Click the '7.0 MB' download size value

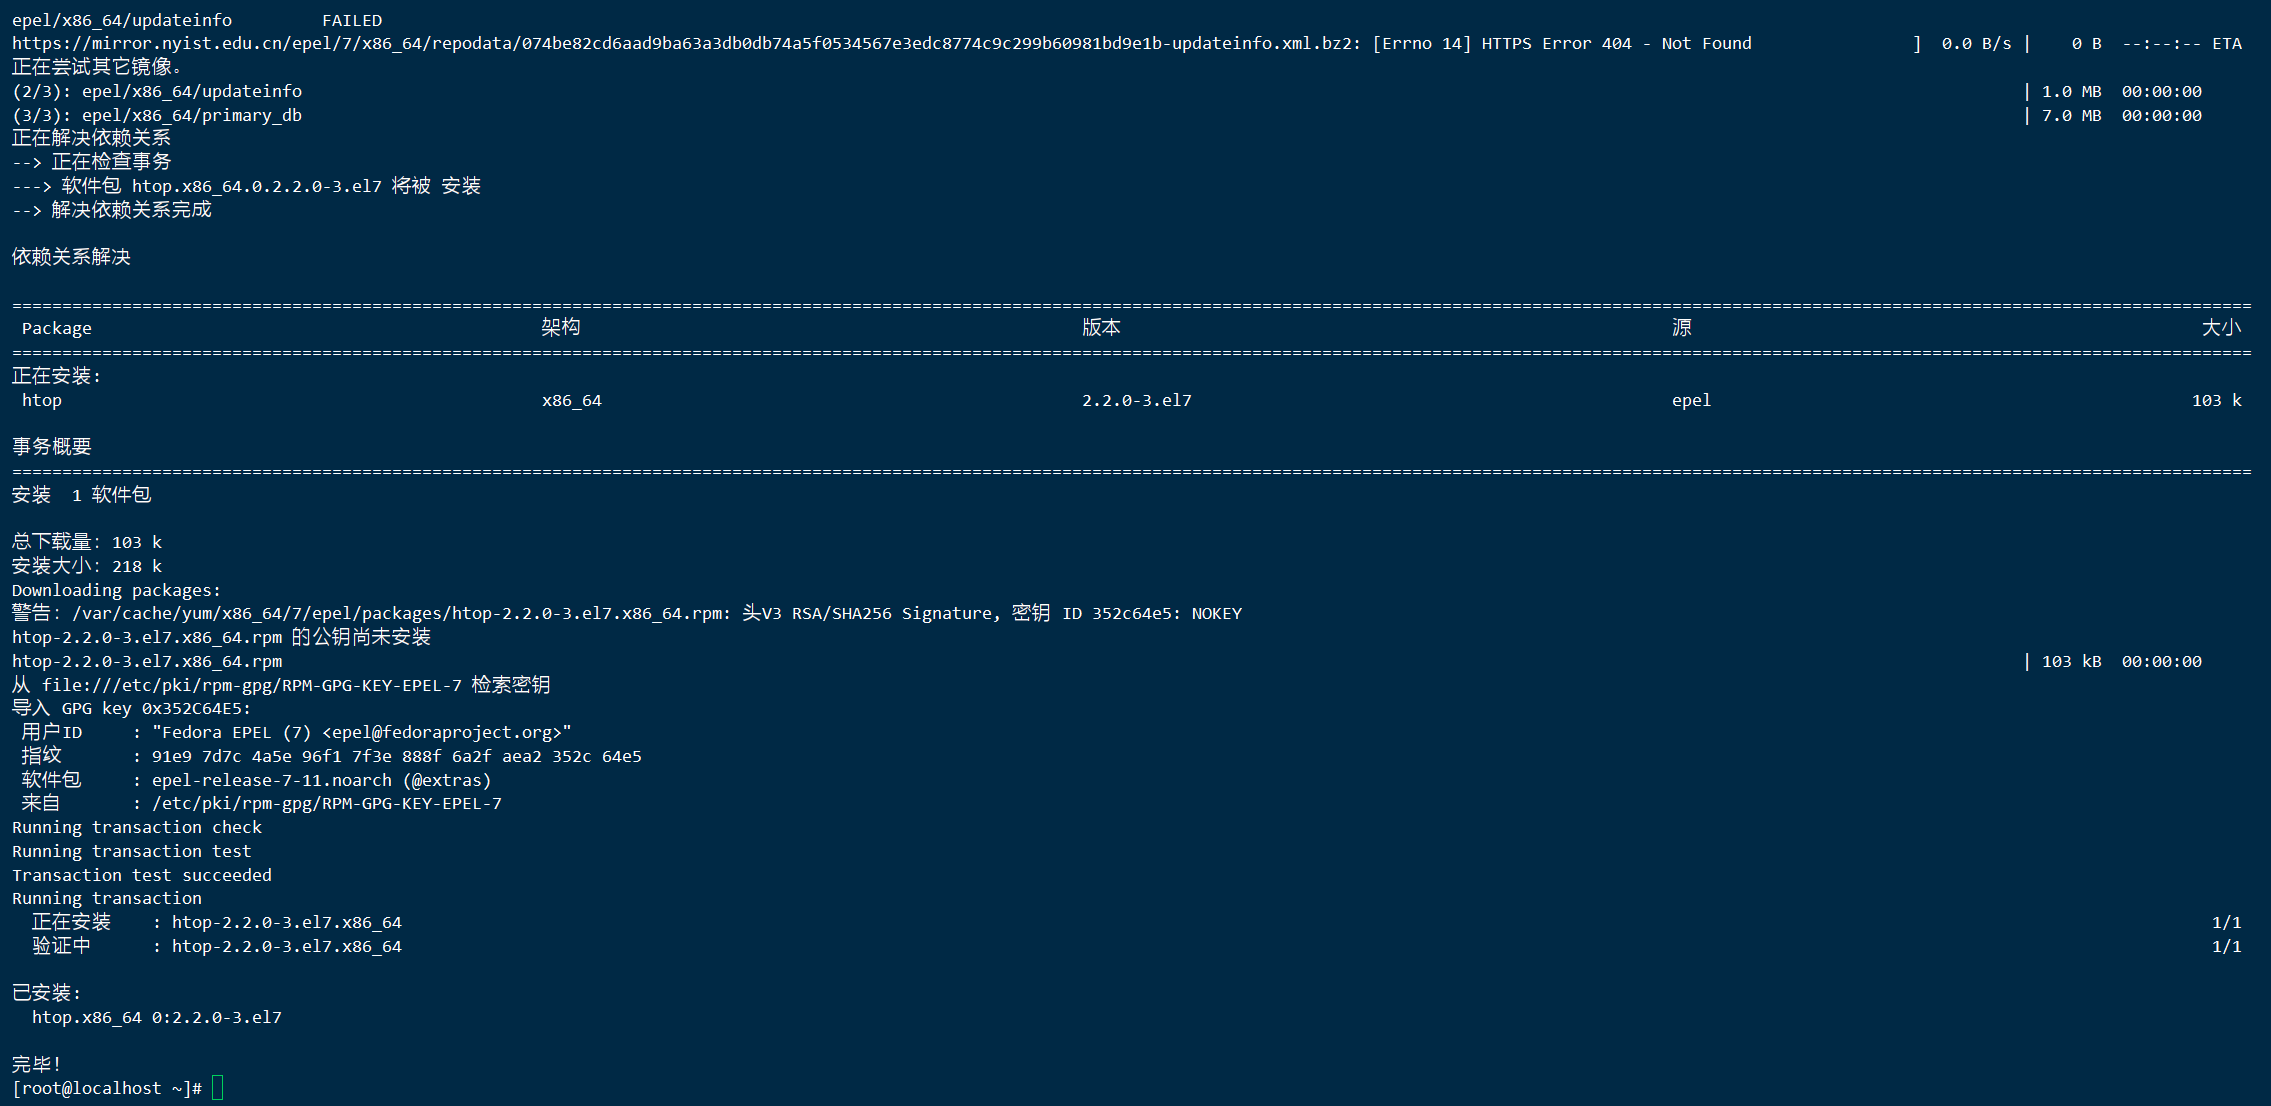(2071, 116)
